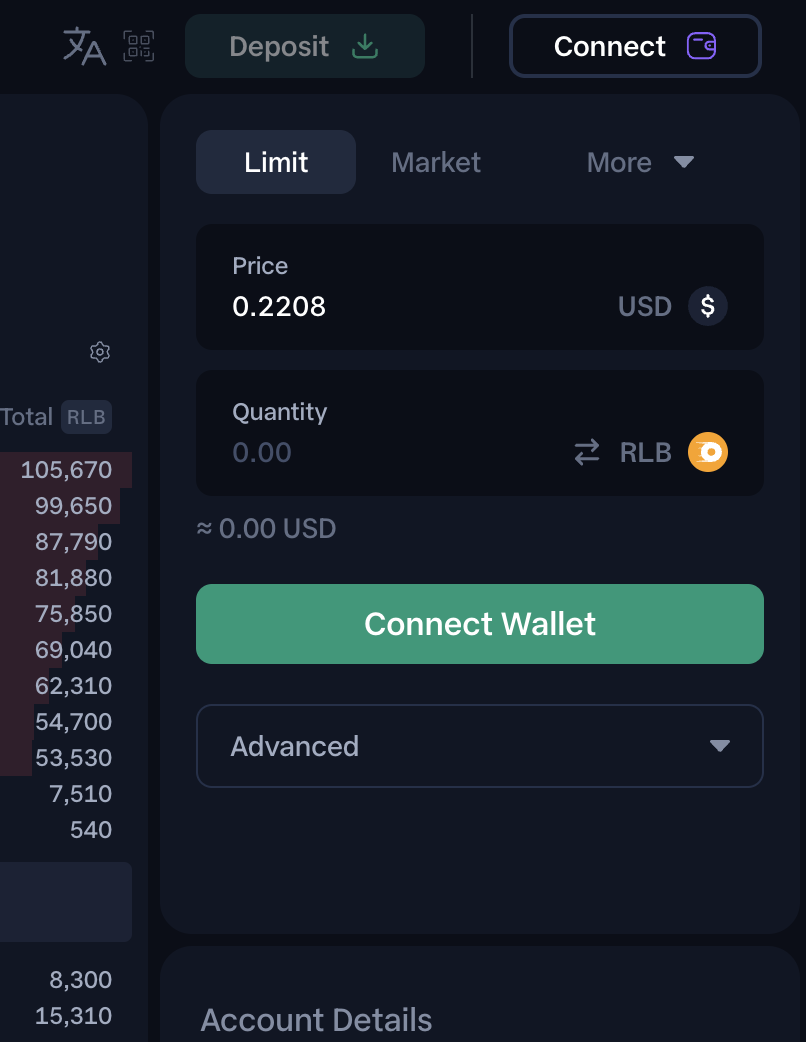The height and width of the screenshot is (1042, 806).
Task: Click the Deposit download arrow icon
Action: click(365, 46)
